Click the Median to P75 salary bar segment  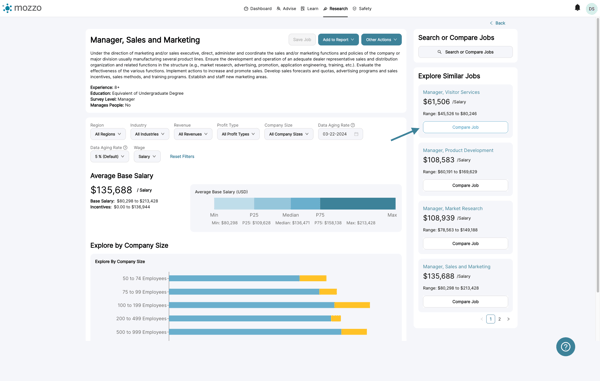[x=305, y=204]
